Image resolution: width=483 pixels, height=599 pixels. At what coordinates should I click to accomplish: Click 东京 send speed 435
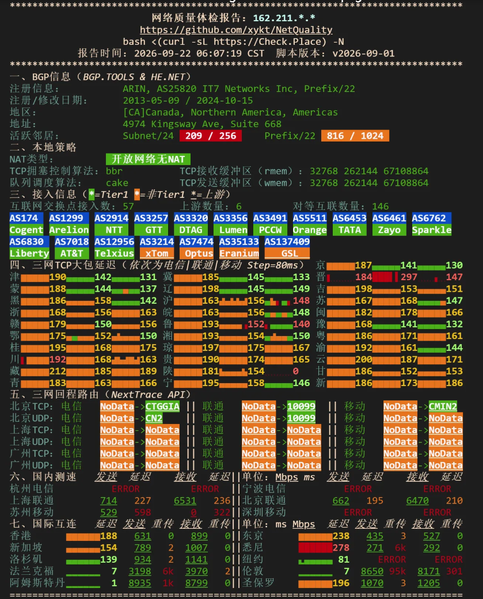[375, 536]
